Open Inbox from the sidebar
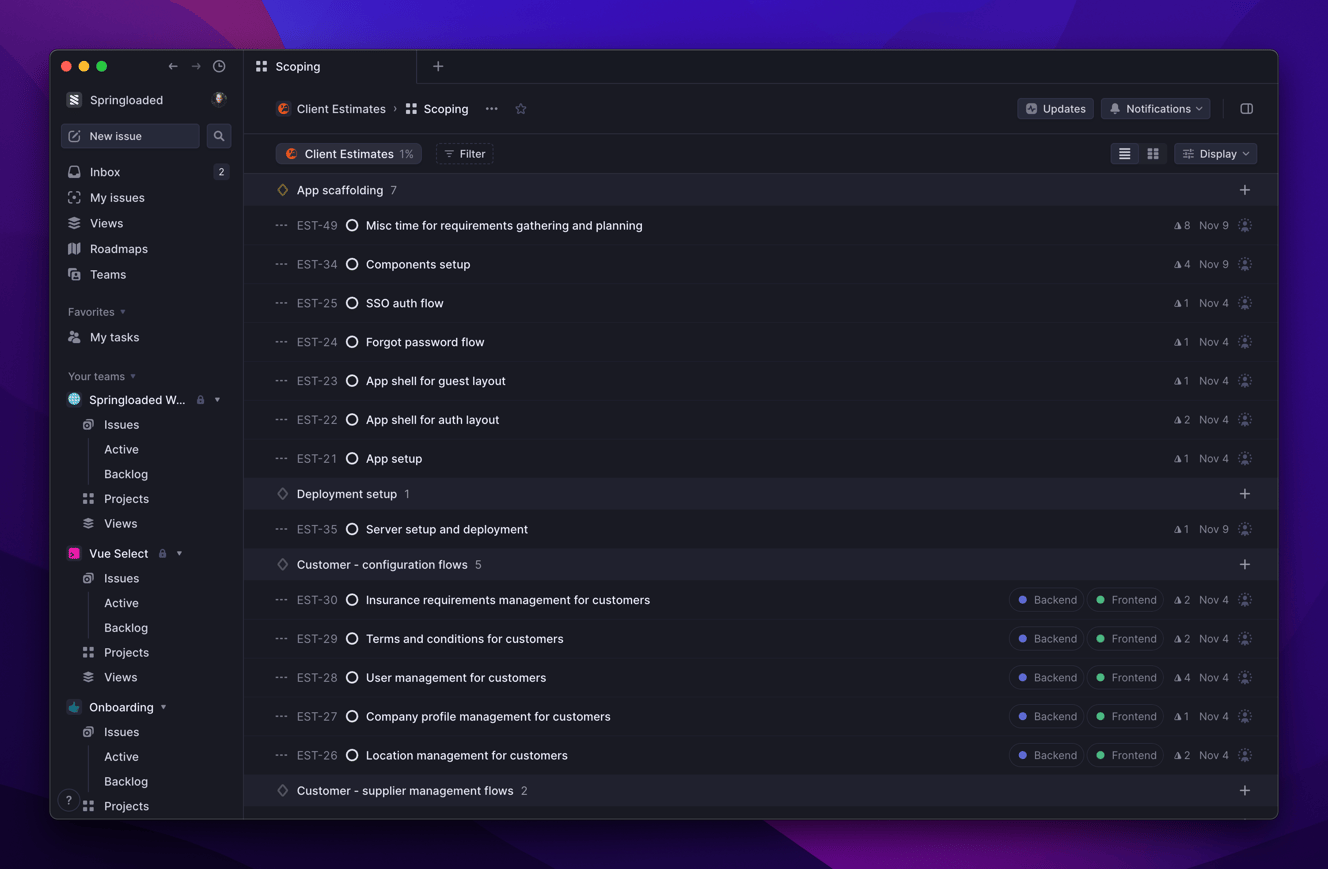The image size is (1328, 869). point(105,172)
